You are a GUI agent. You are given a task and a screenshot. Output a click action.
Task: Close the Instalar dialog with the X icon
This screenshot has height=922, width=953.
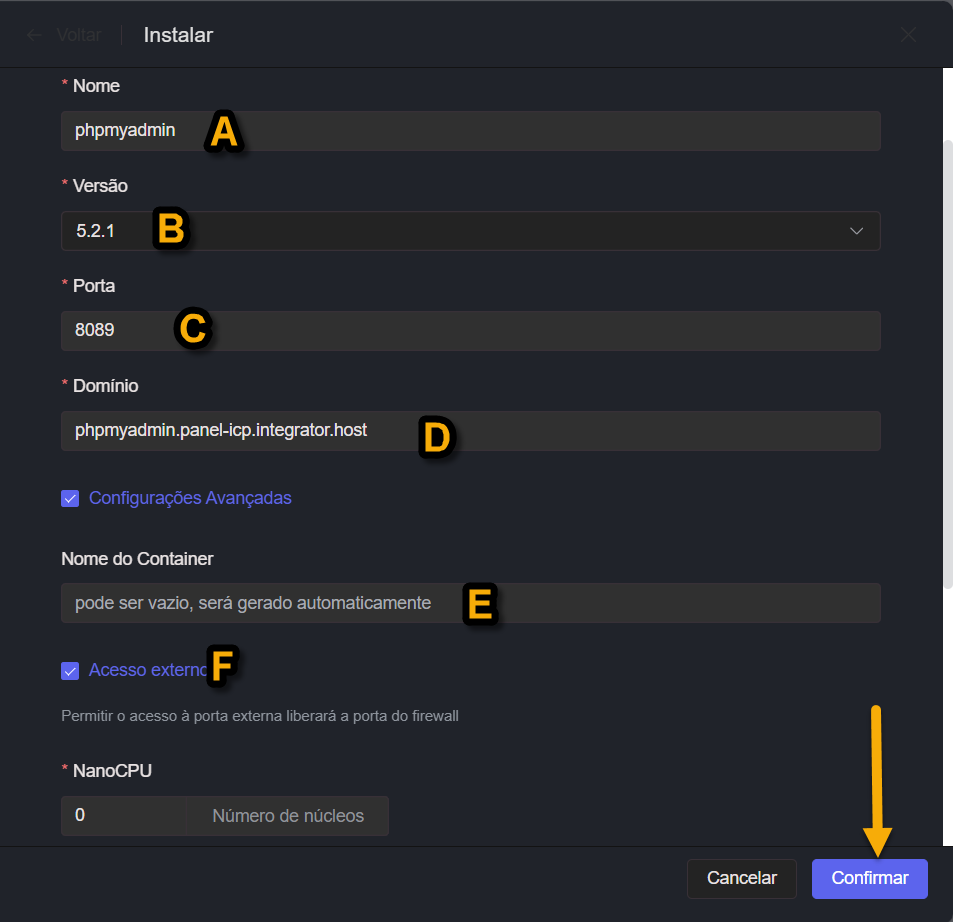pos(908,35)
